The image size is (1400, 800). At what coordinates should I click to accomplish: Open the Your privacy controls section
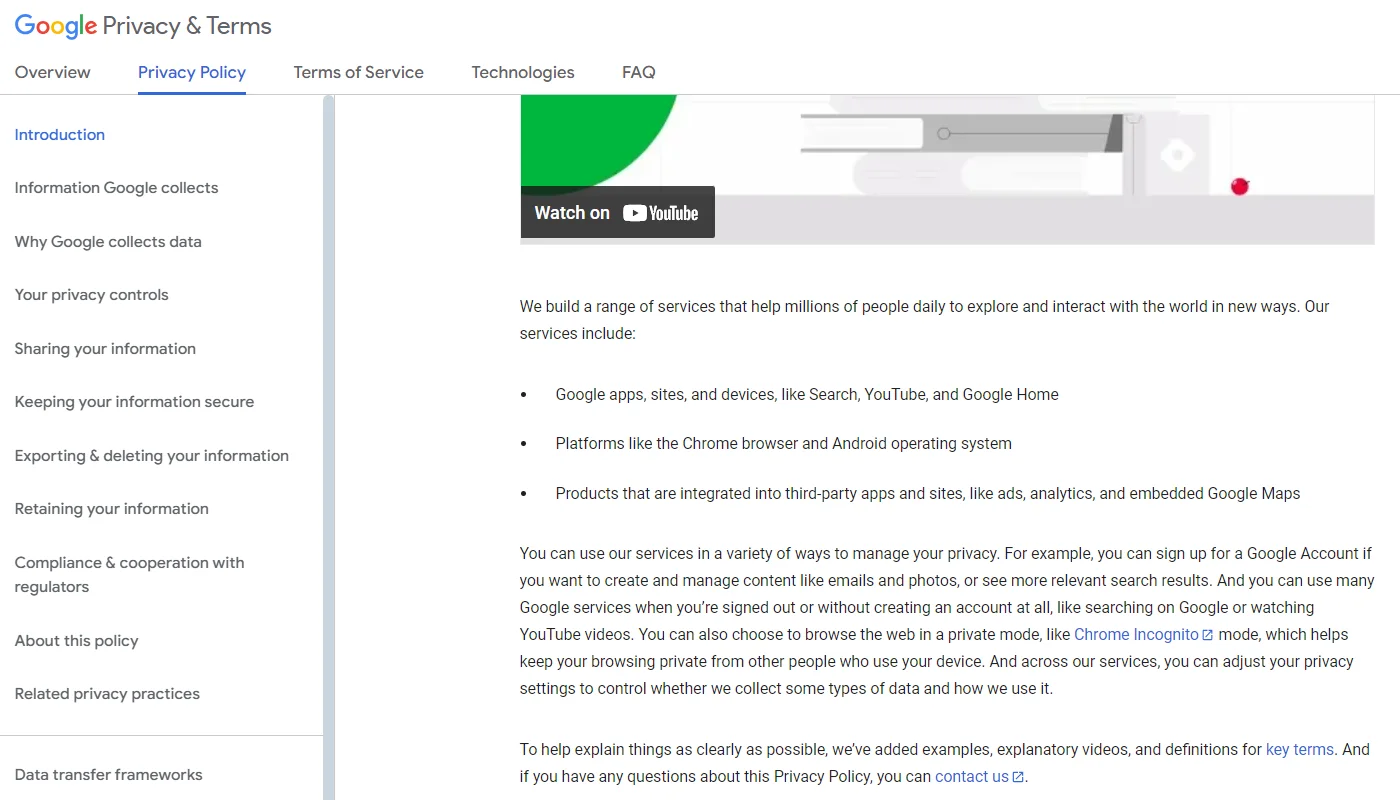(x=91, y=294)
